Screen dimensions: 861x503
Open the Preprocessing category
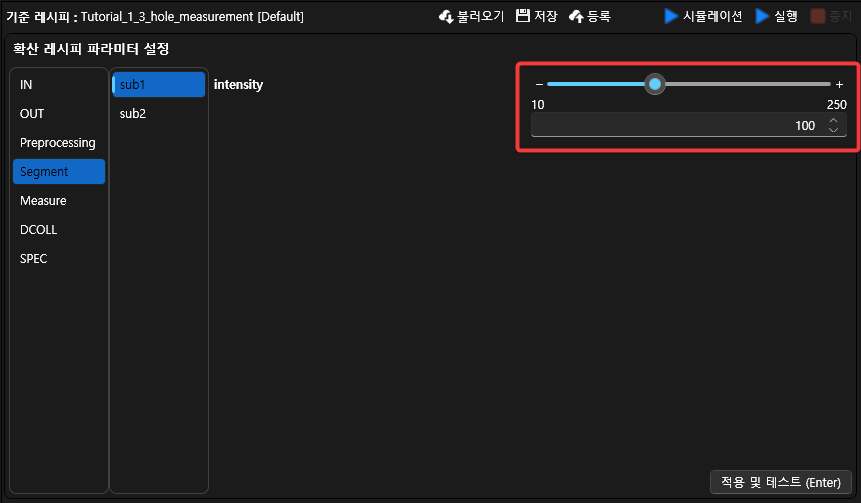(x=59, y=143)
